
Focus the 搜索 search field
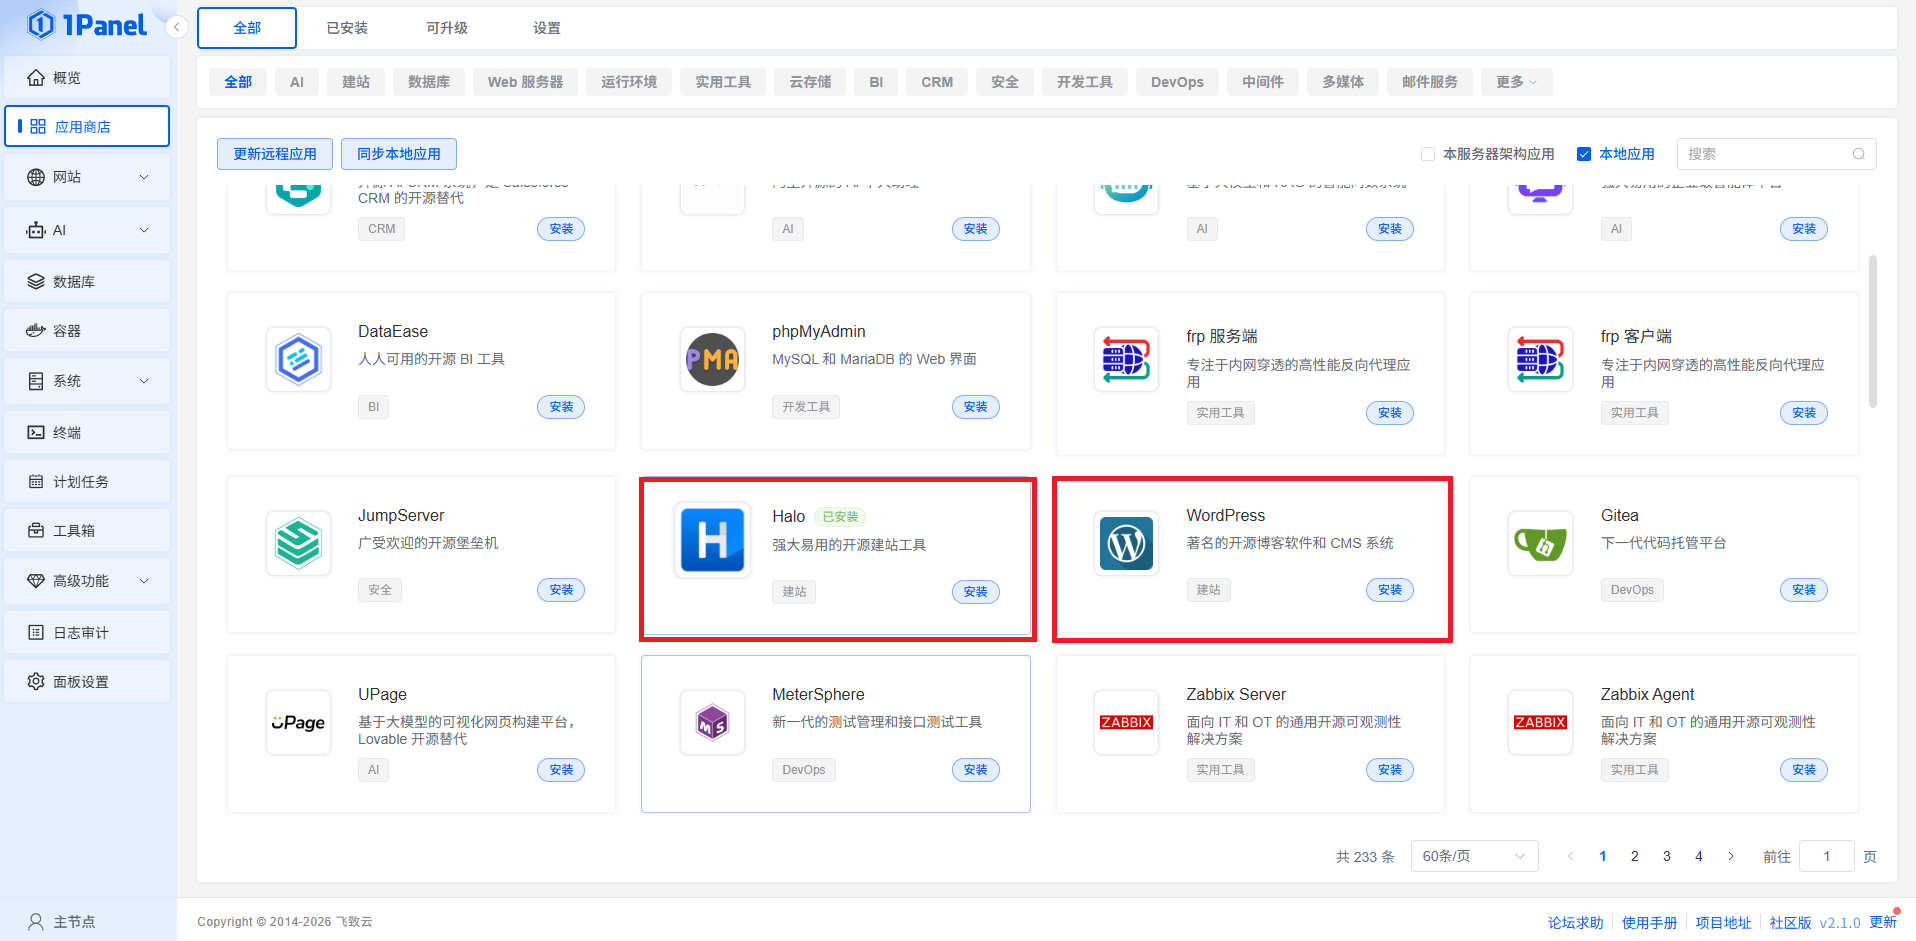pyautogui.click(x=1776, y=154)
